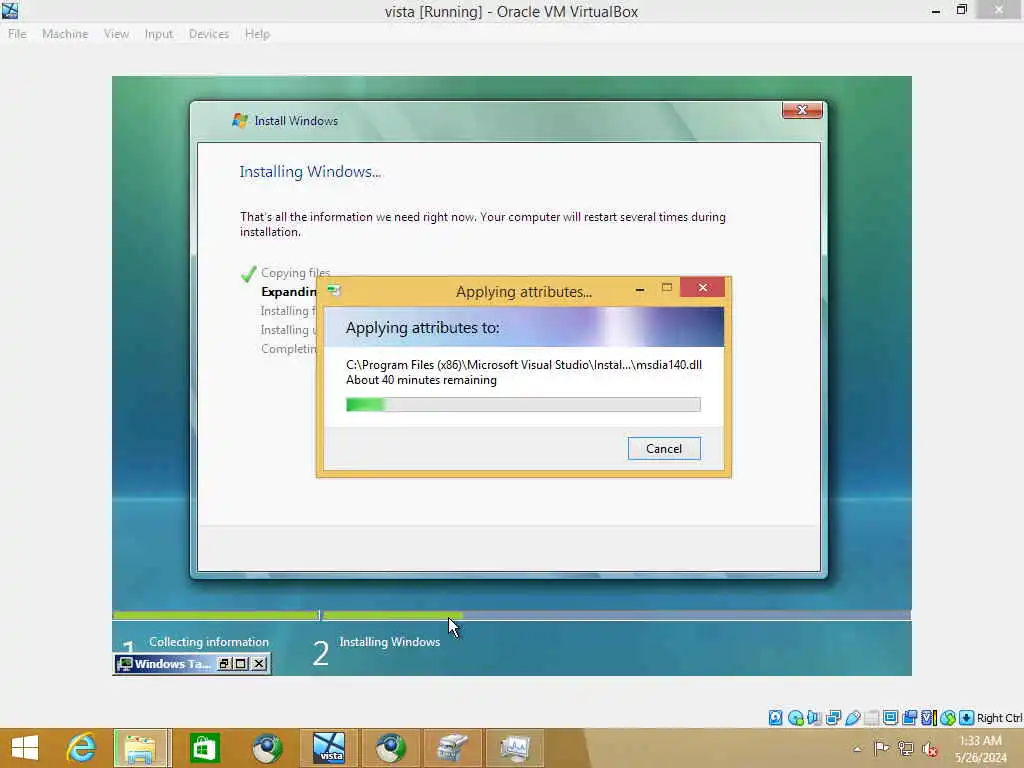The image size is (1024, 768).
Task: Open the Windows Store taskbar icon
Action: (204, 748)
